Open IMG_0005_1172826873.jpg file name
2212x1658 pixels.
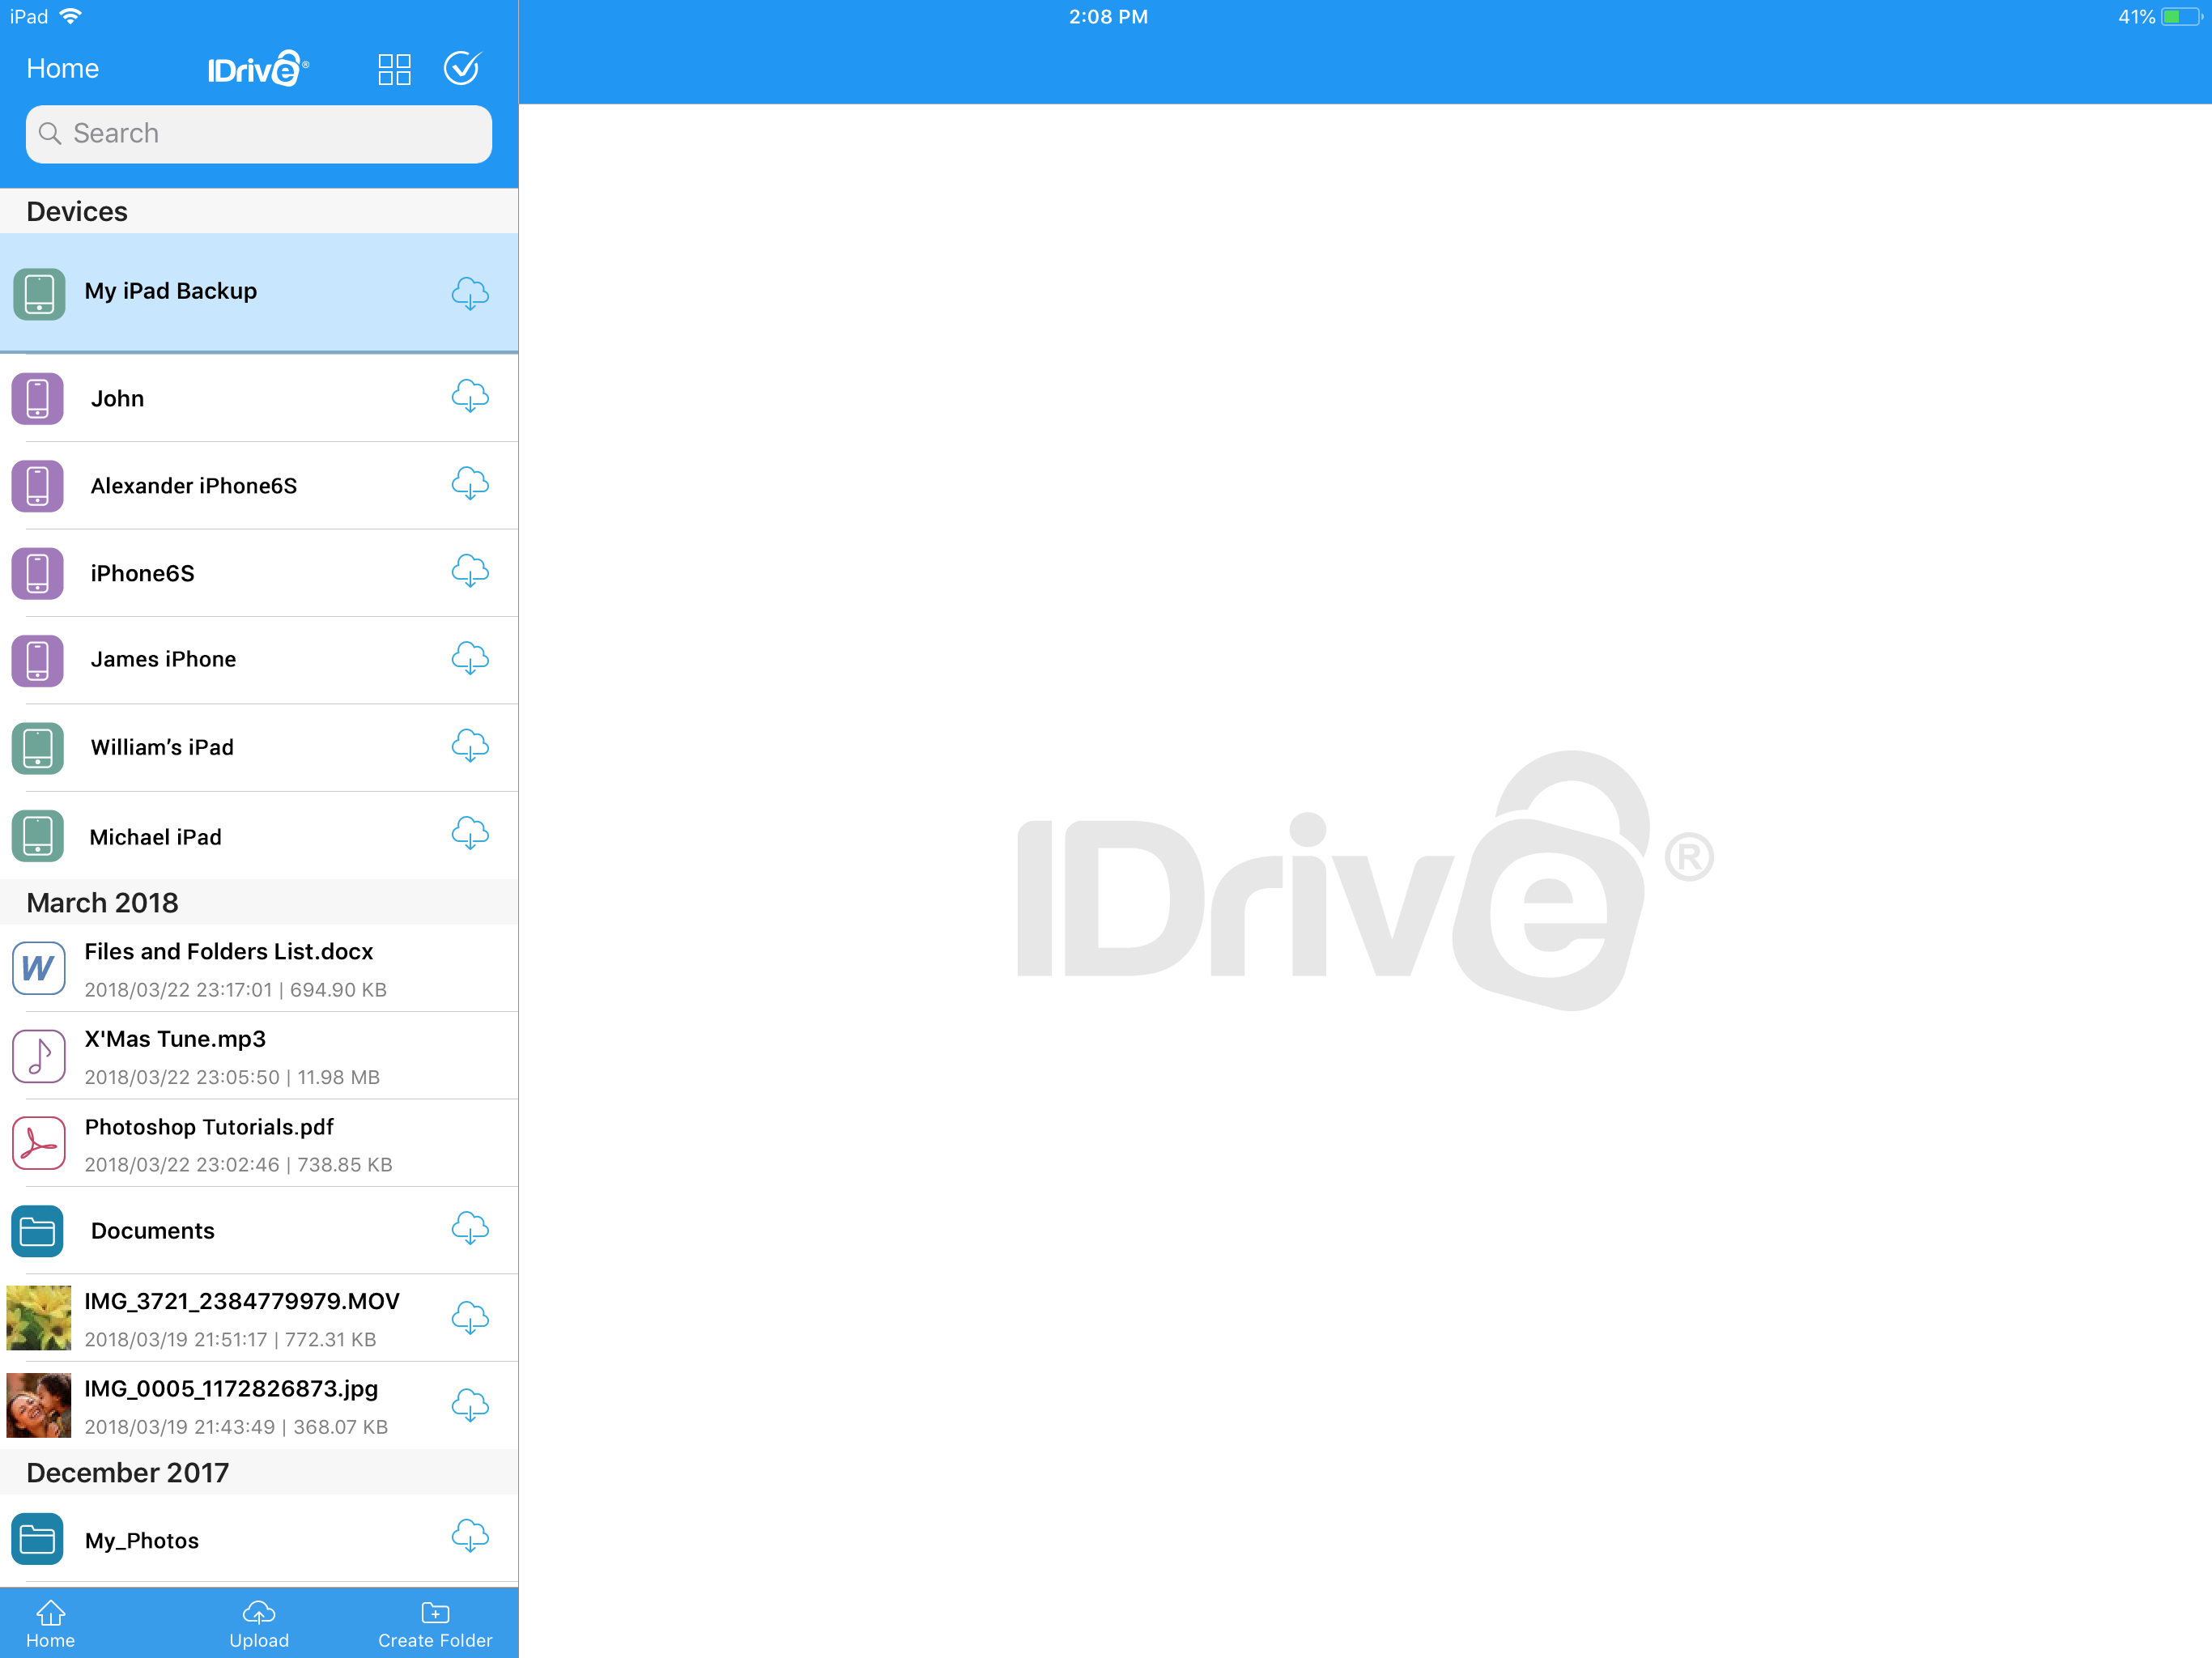pos(231,1389)
